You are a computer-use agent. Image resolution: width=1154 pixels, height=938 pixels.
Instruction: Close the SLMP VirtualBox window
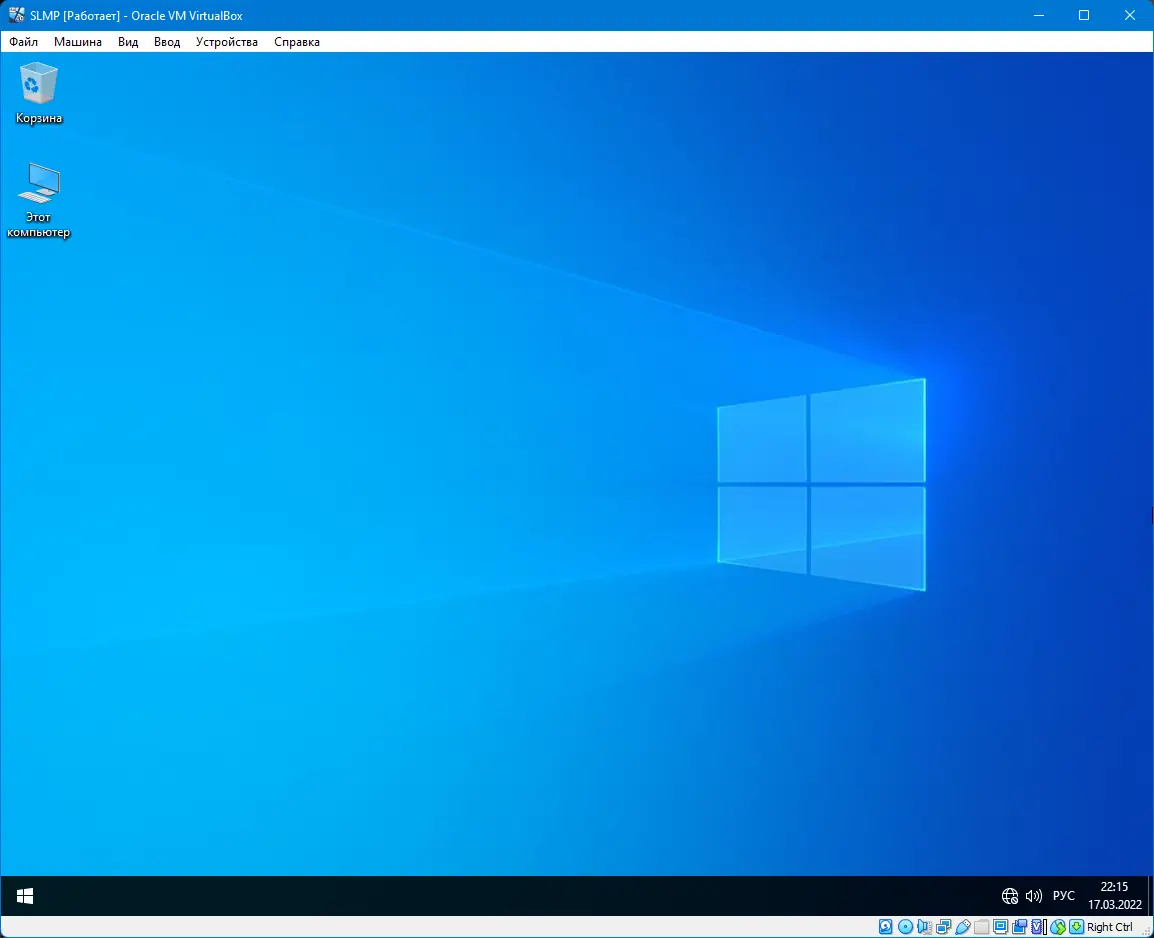click(1130, 15)
